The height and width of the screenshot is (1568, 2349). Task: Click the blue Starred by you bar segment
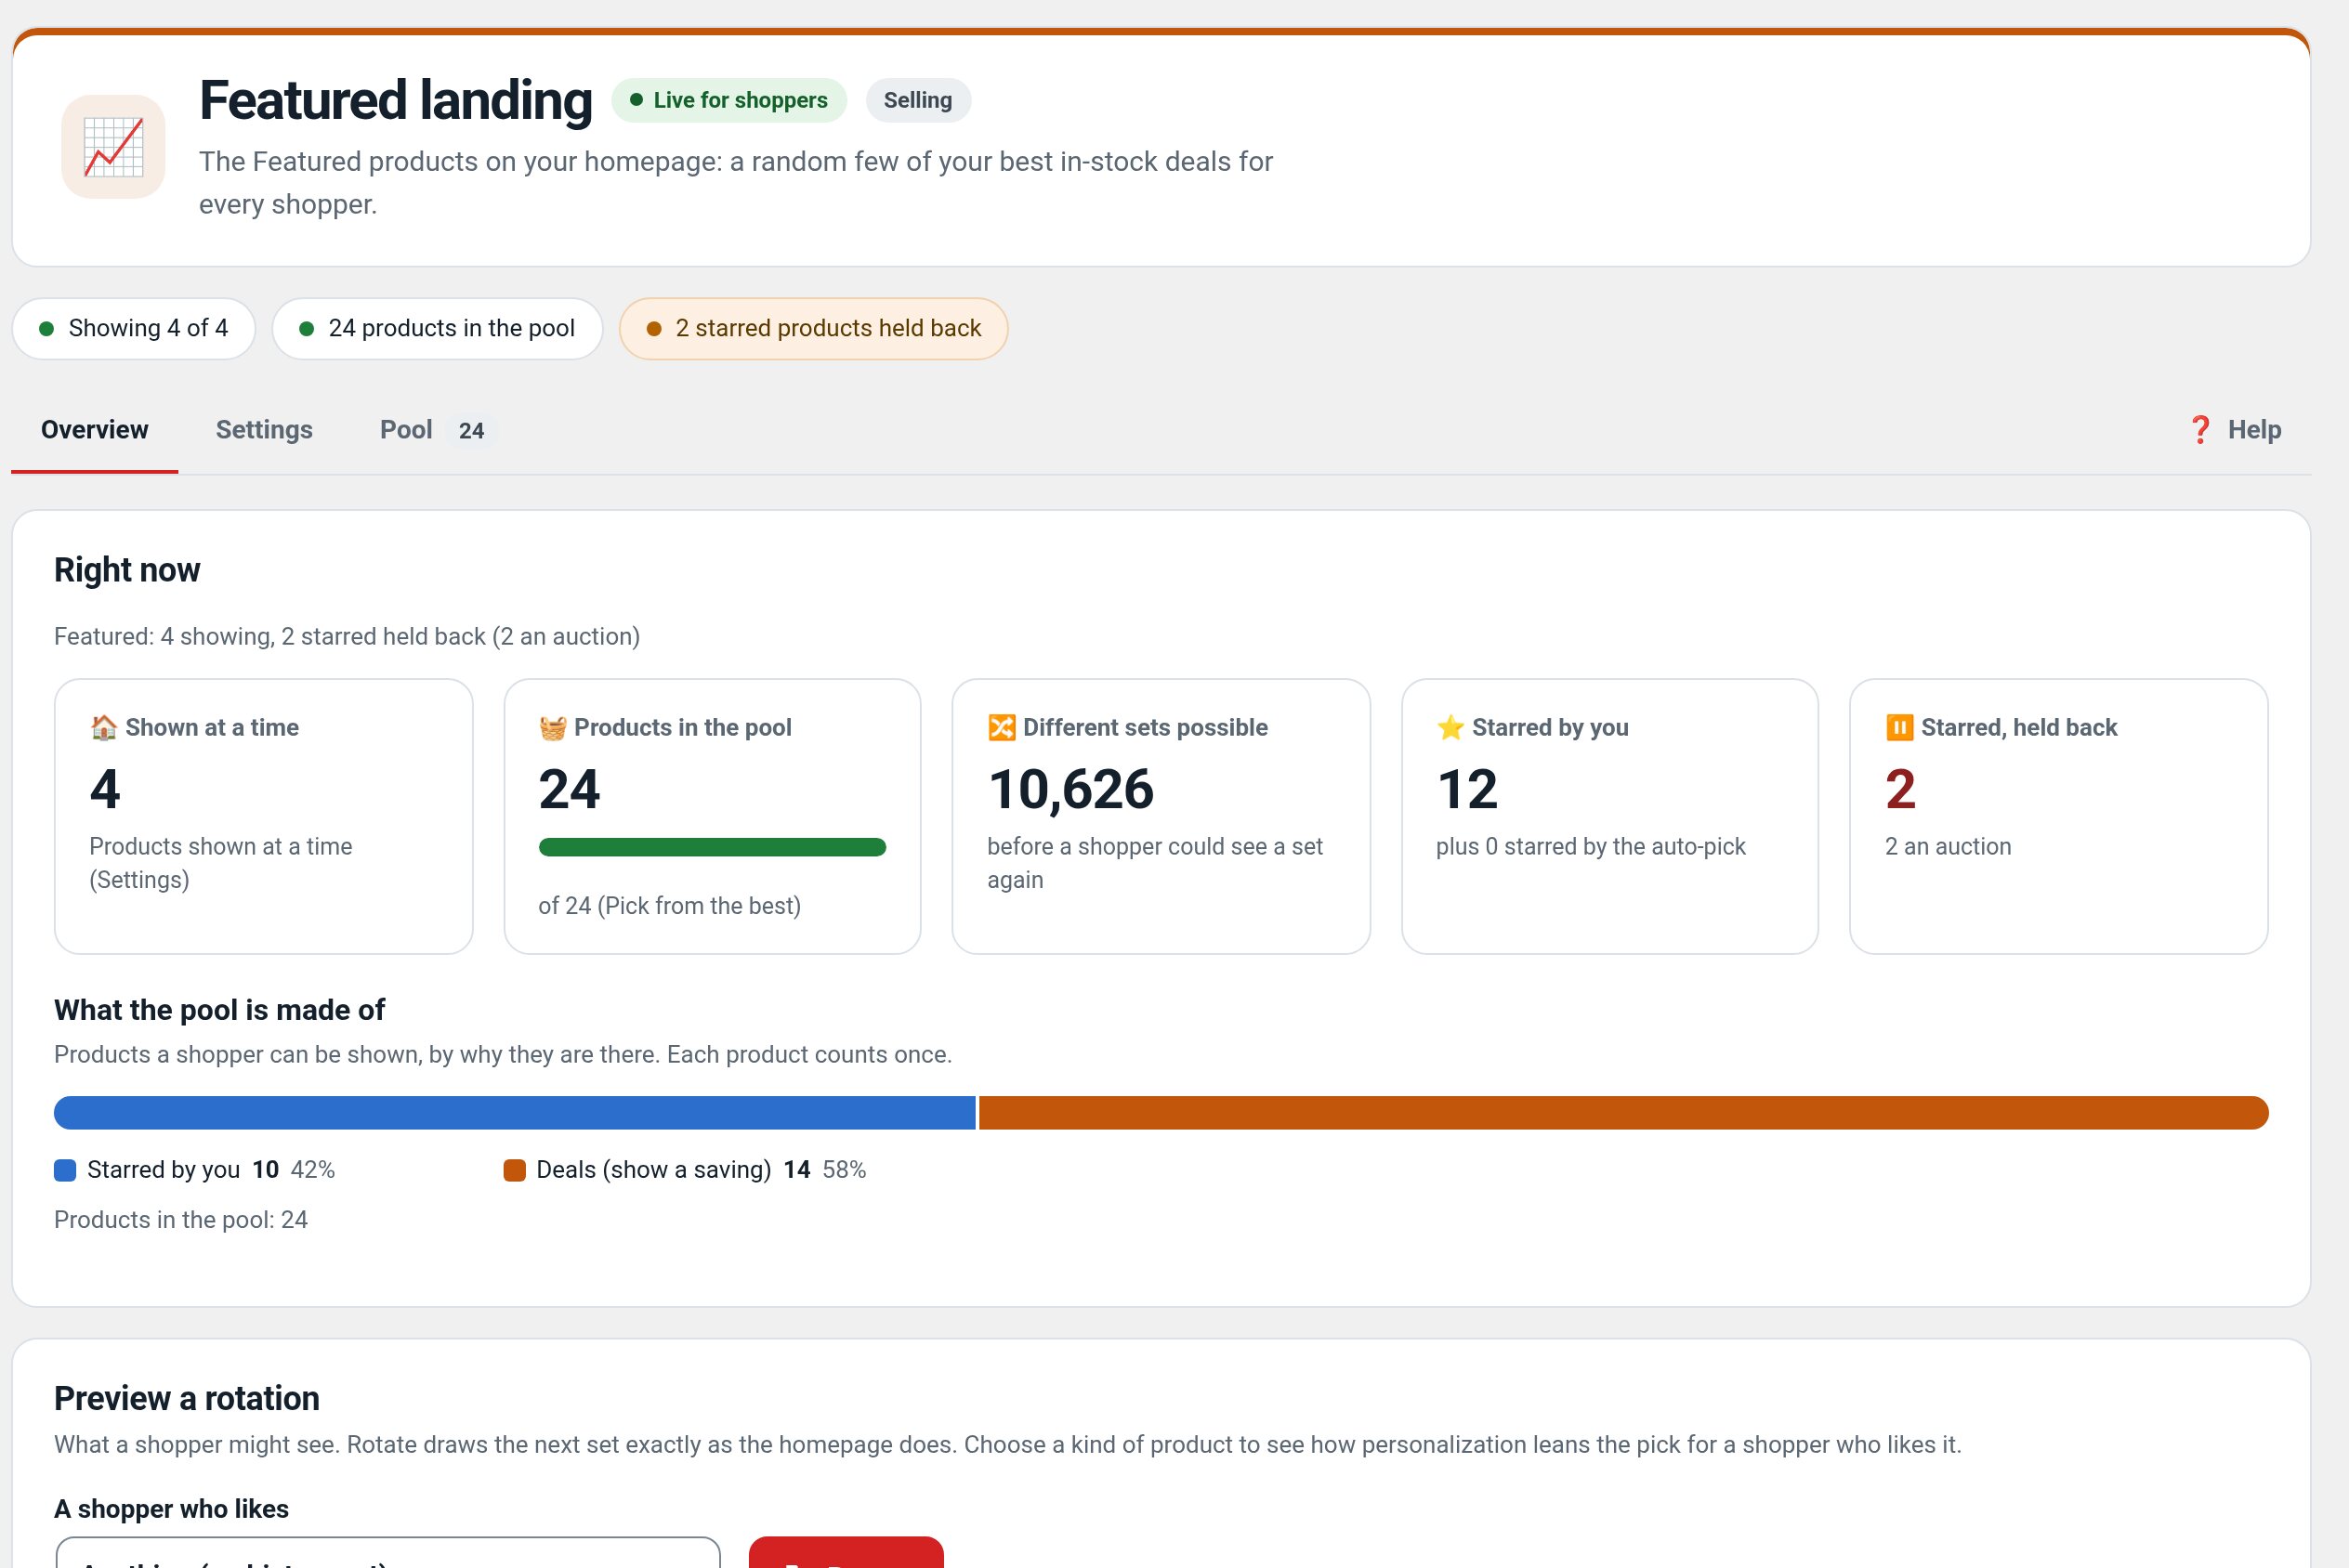pos(514,1113)
